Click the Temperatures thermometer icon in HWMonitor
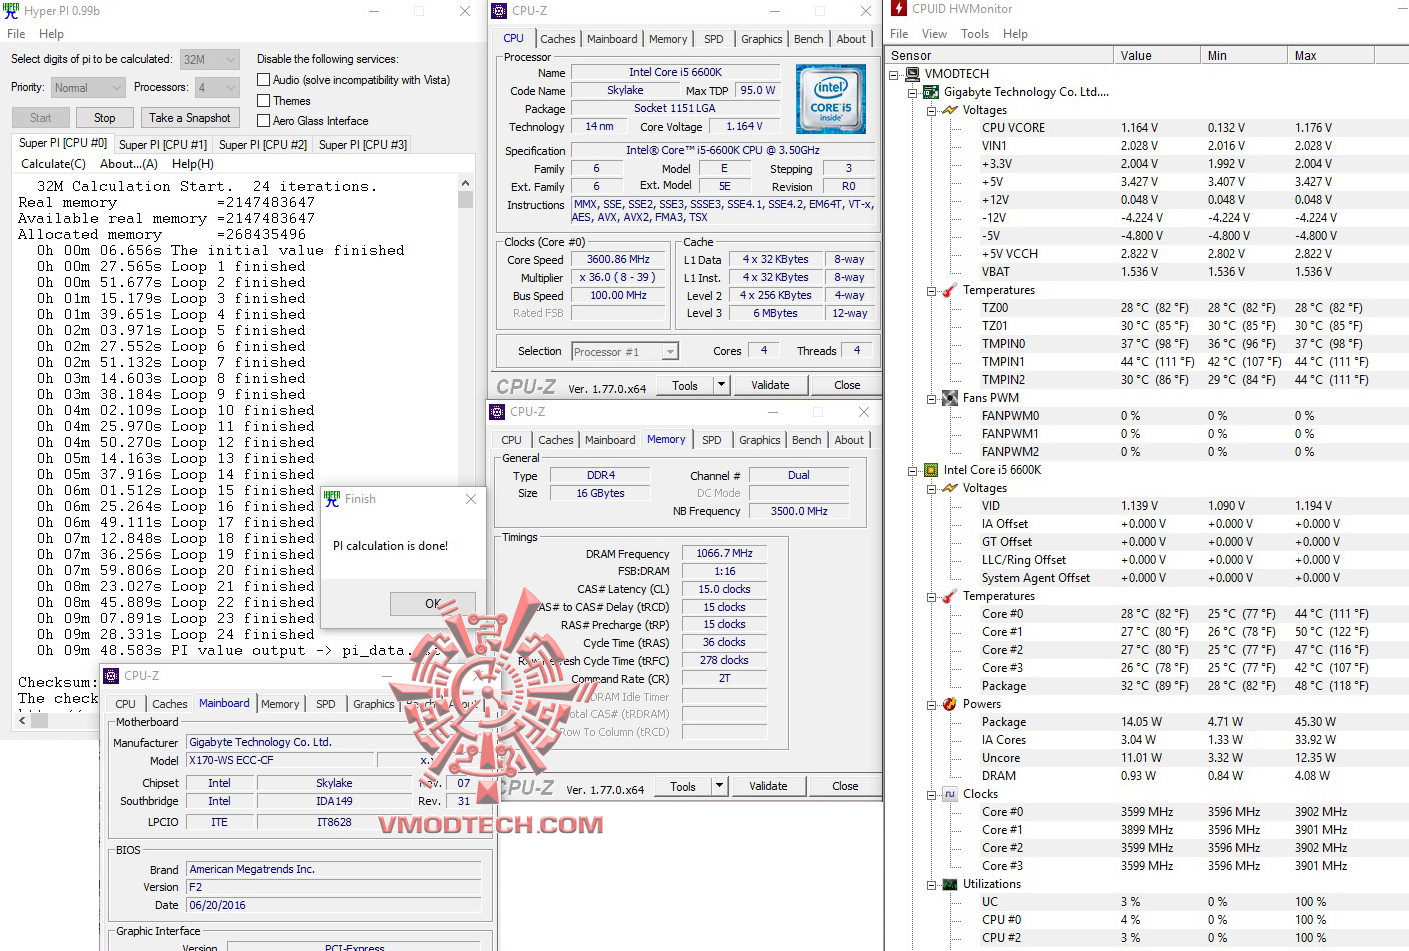The width and height of the screenshot is (1409, 951). click(x=948, y=290)
